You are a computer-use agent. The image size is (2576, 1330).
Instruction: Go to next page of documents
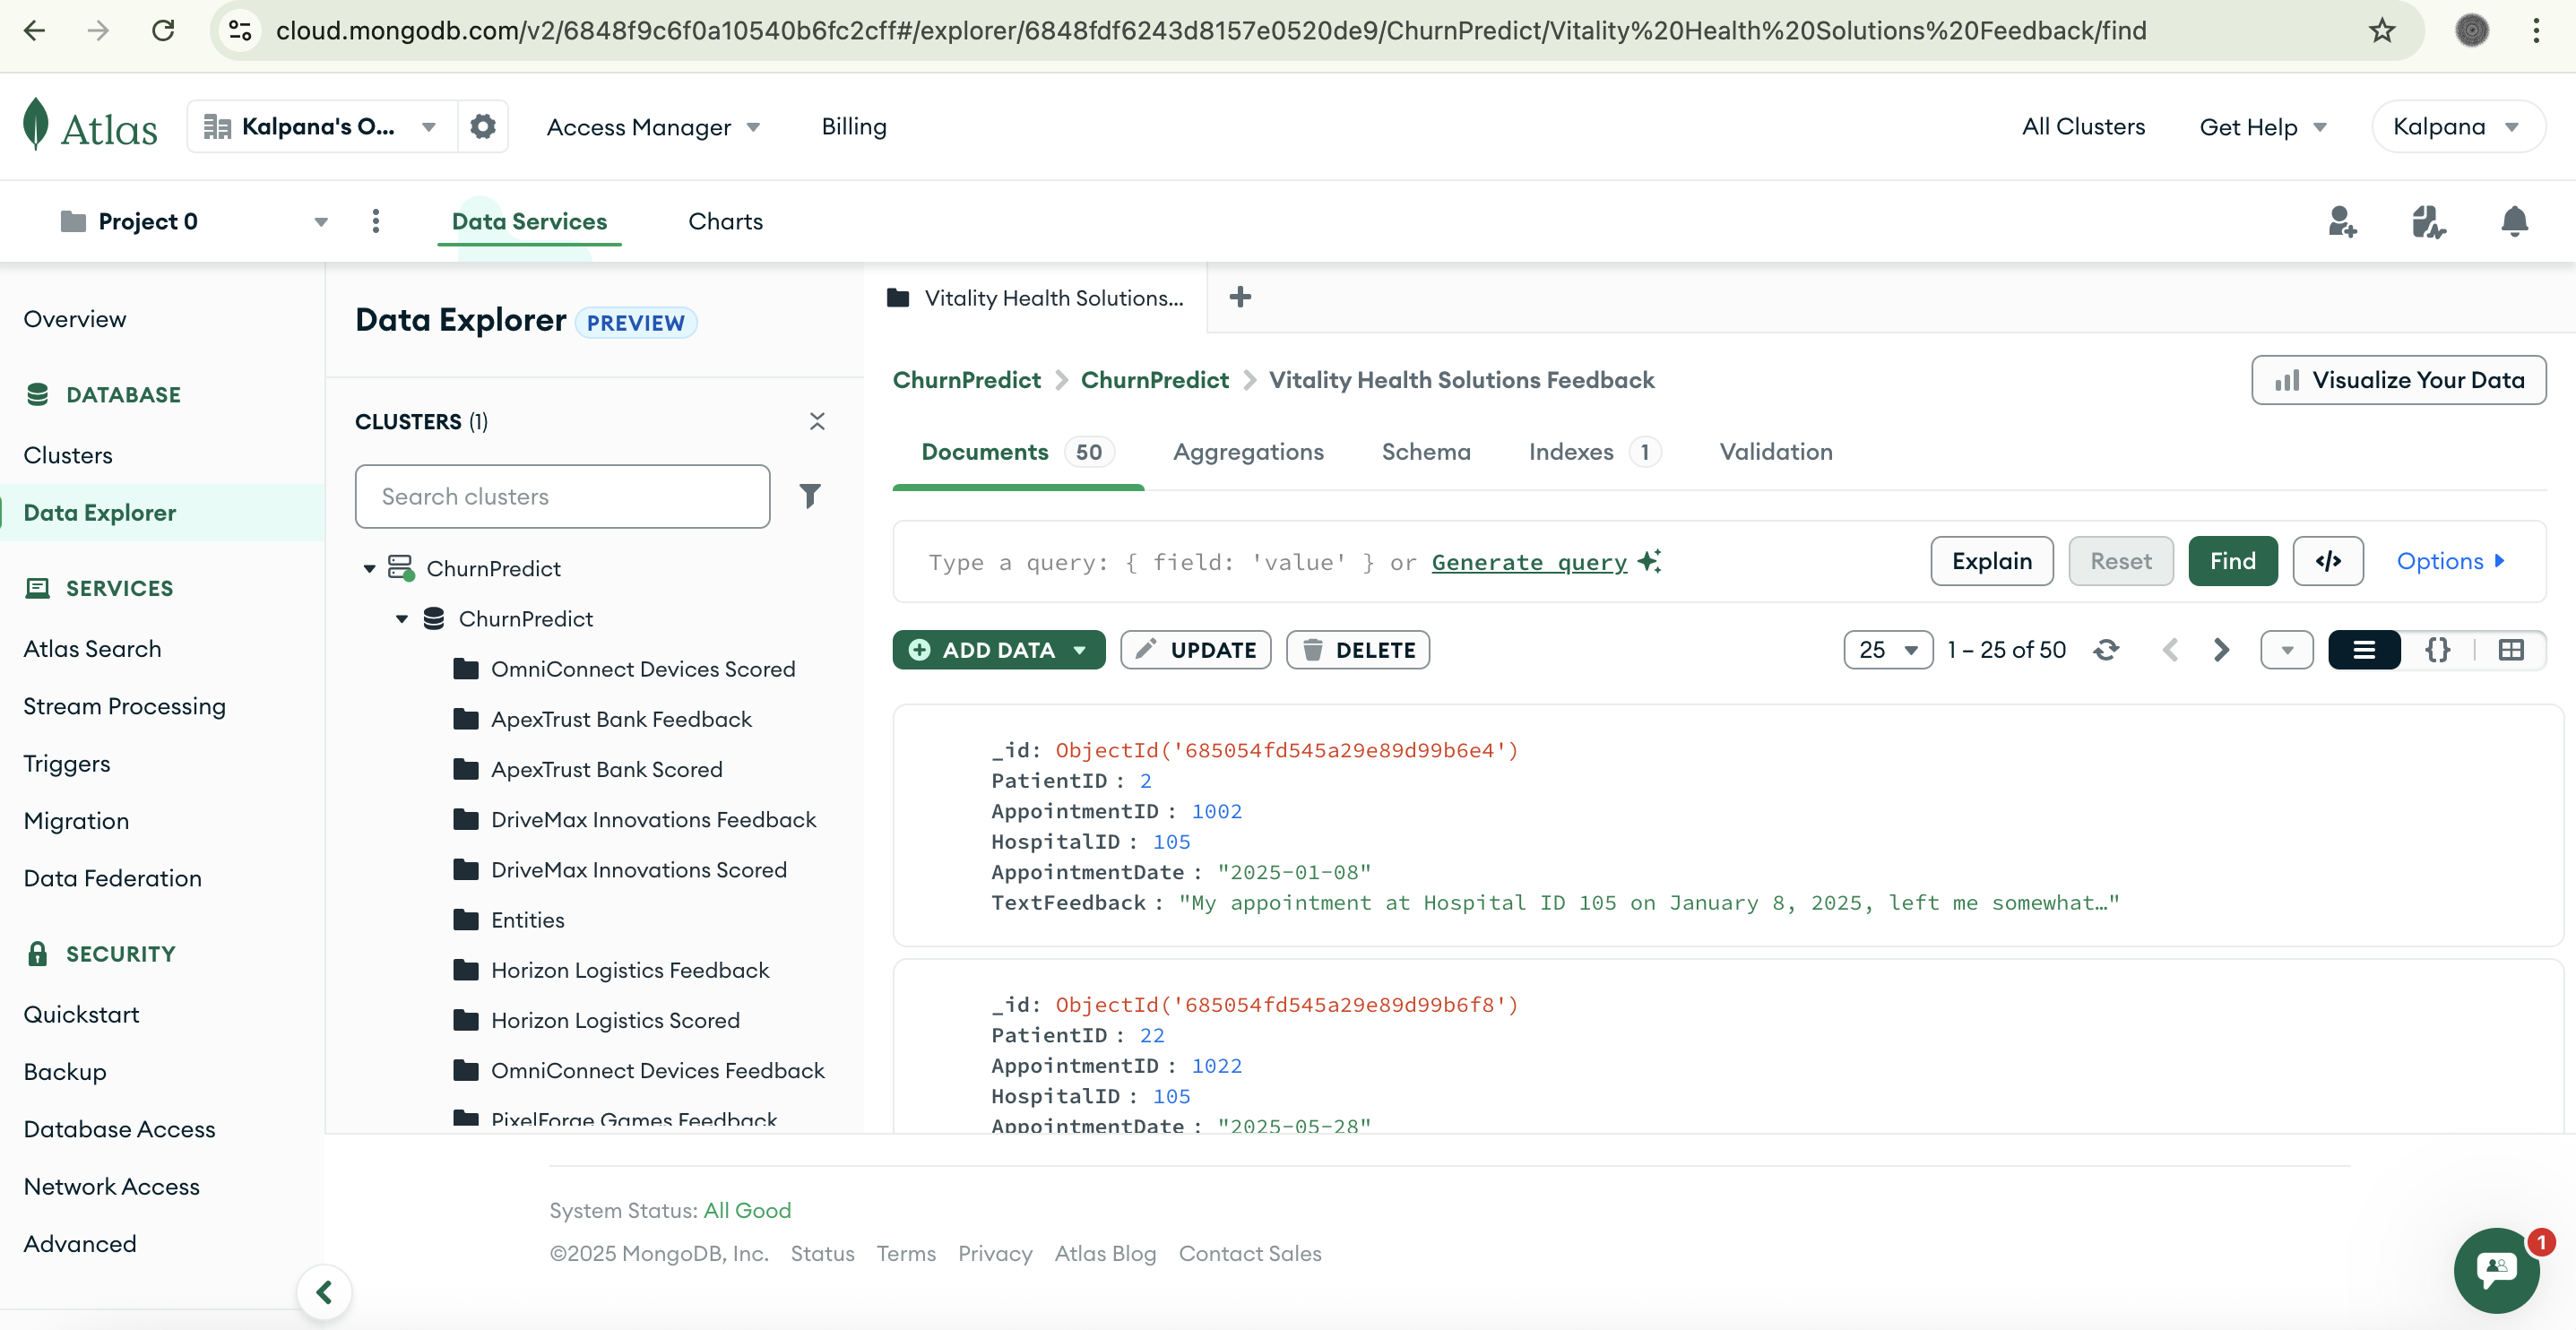point(2221,650)
